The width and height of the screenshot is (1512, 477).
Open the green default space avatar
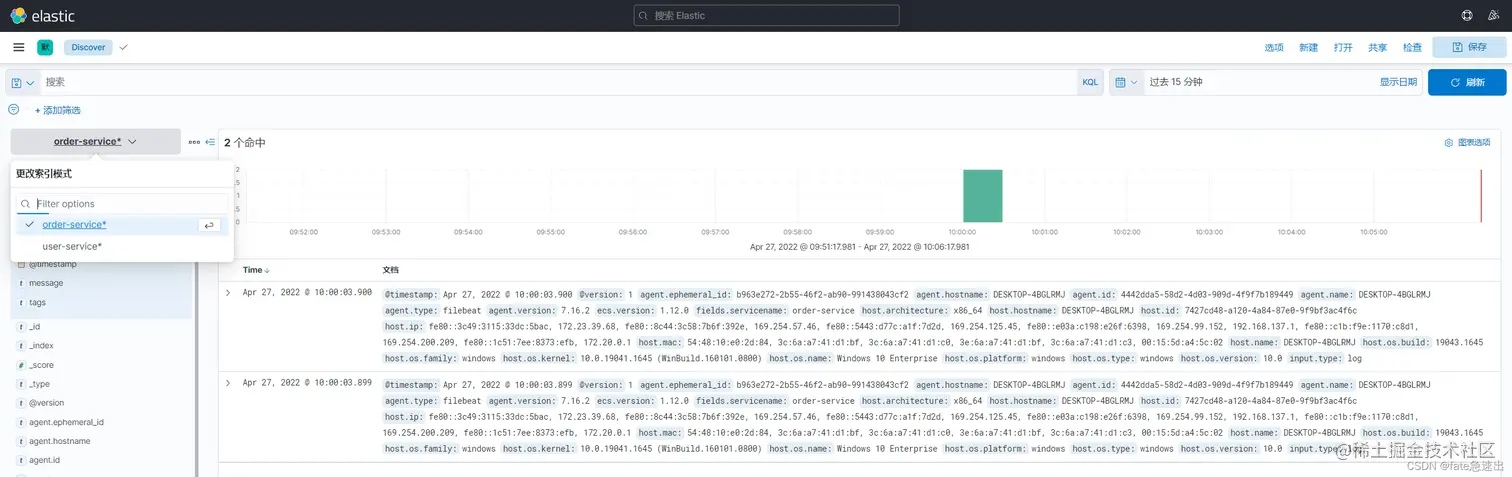tap(45, 47)
